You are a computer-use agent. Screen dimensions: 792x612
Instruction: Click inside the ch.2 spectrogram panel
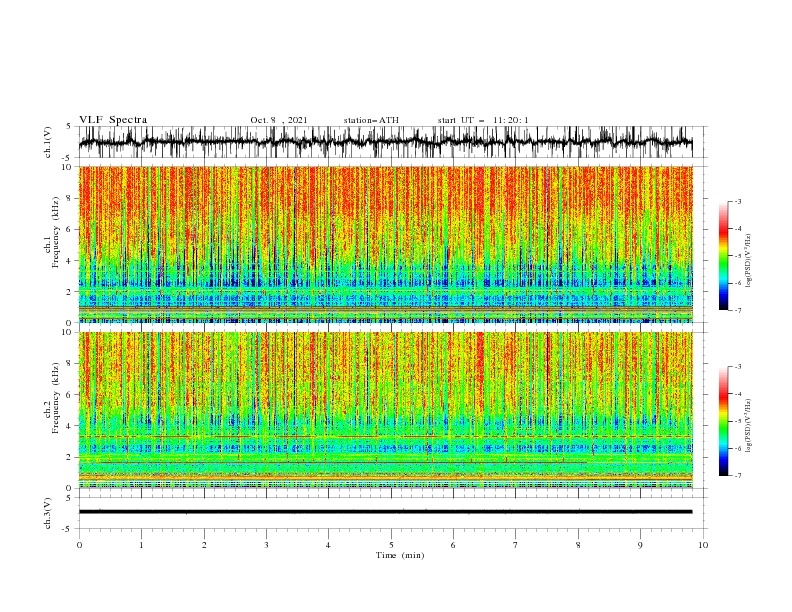click(x=385, y=410)
